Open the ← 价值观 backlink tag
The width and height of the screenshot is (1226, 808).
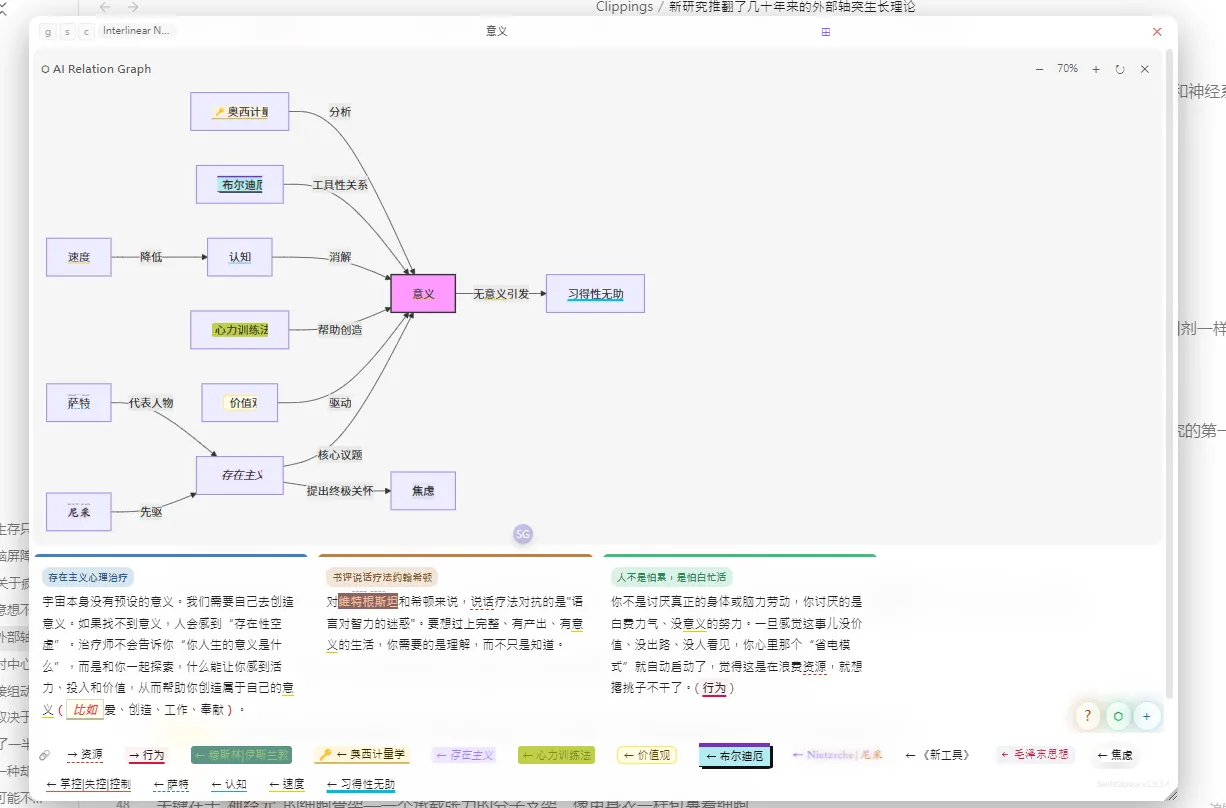point(647,755)
